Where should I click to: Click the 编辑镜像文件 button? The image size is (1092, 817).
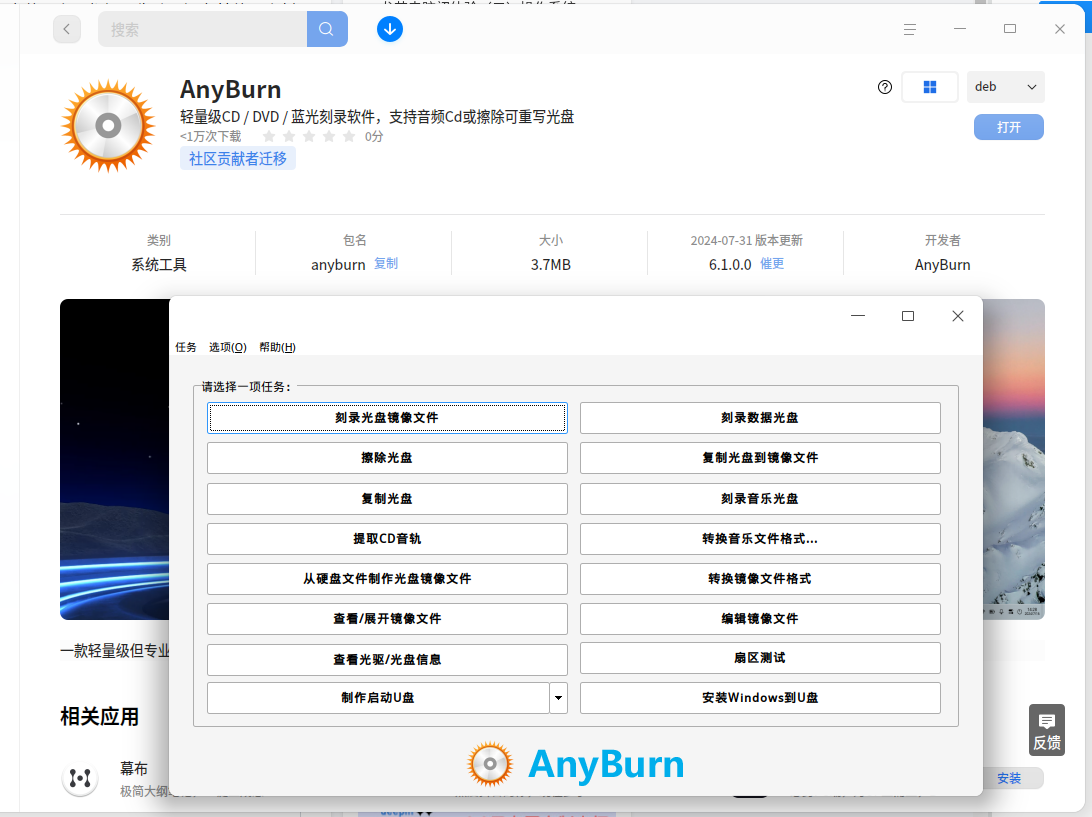(760, 619)
